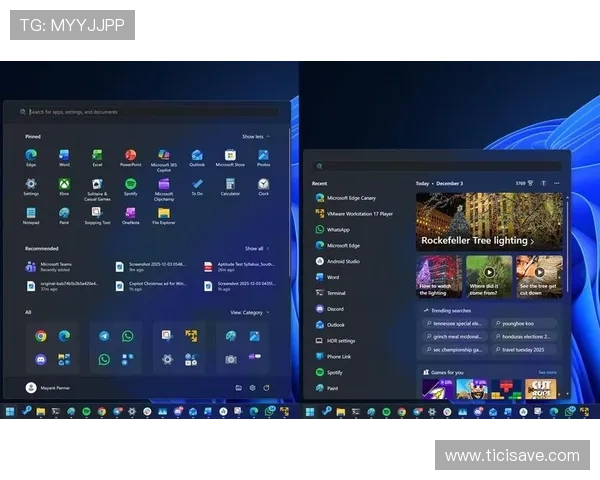The height and width of the screenshot is (480, 600).
Task: Open Microsoft 365 Copilot pinned app
Action: pyautogui.click(x=164, y=160)
